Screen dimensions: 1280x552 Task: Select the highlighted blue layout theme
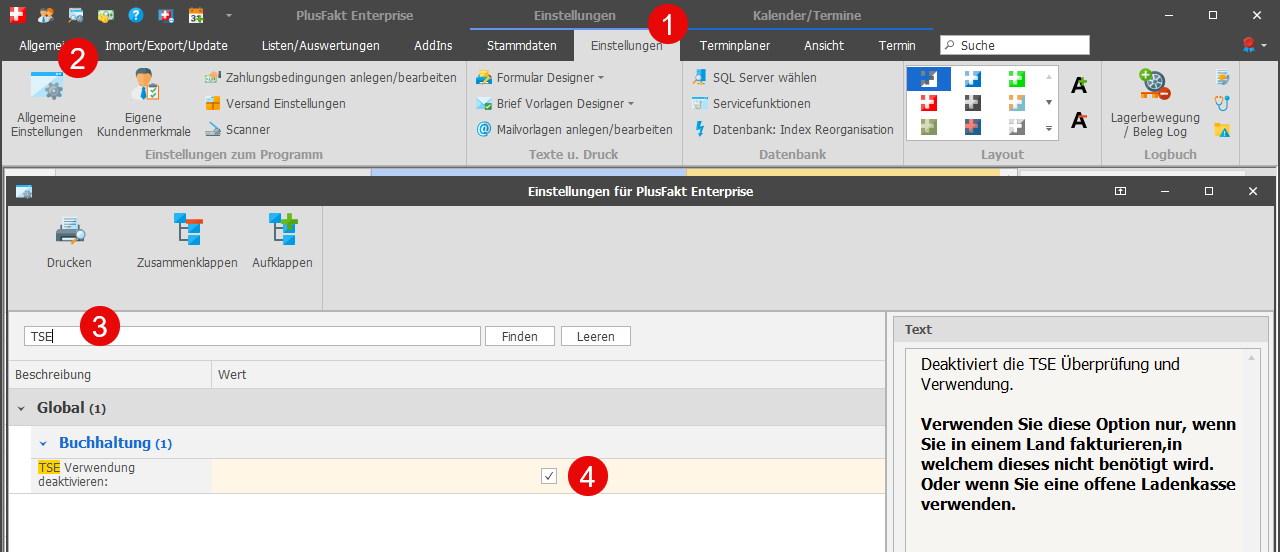pyautogui.click(x=929, y=79)
